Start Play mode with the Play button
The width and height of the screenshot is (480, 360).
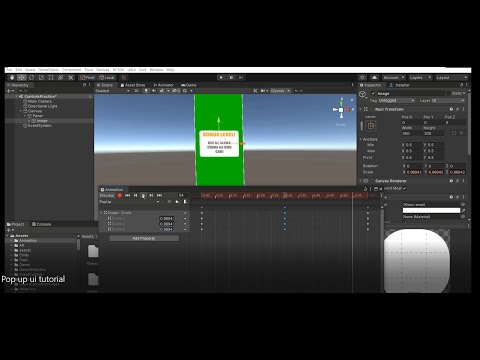(221, 77)
